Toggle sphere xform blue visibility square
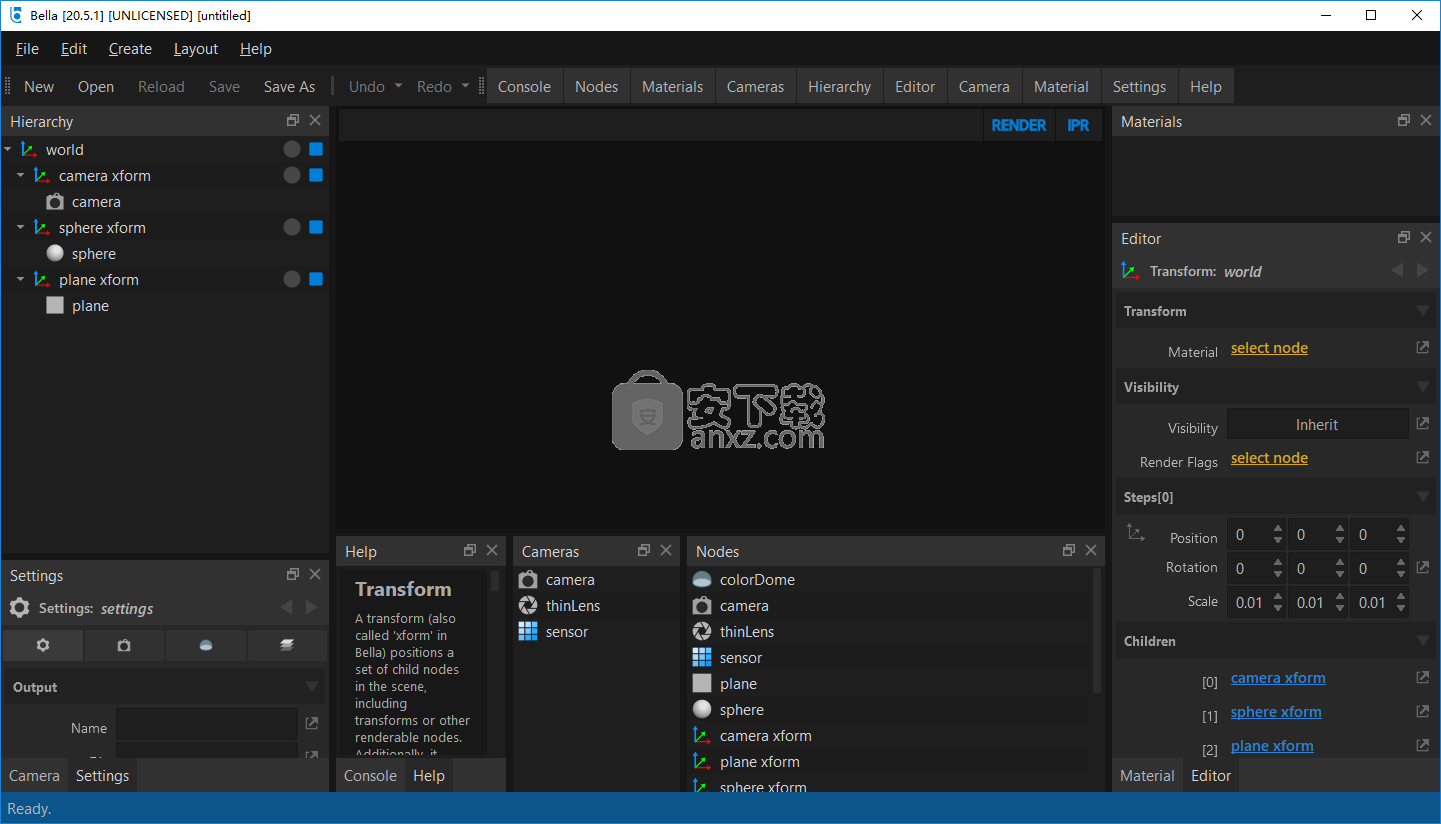Image resolution: width=1441 pixels, height=824 pixels. pyautogui.click(x=316, y=227)
